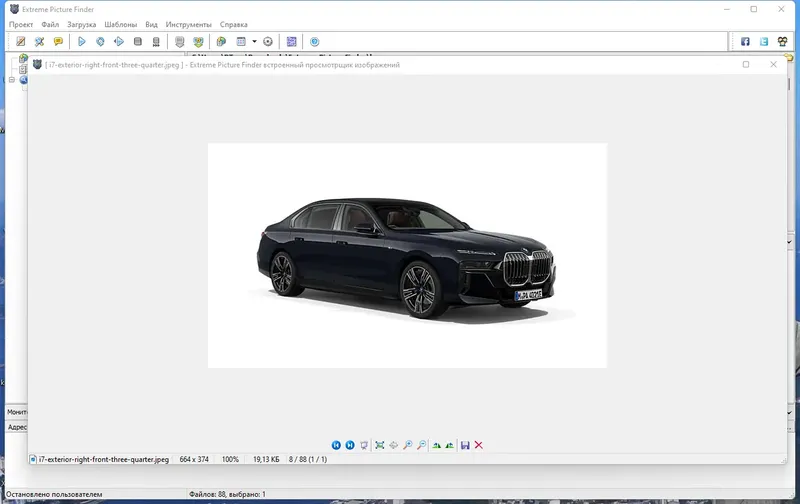Delete the image with red X icon
Screen dimensions: 800x504
coord(479,445)
